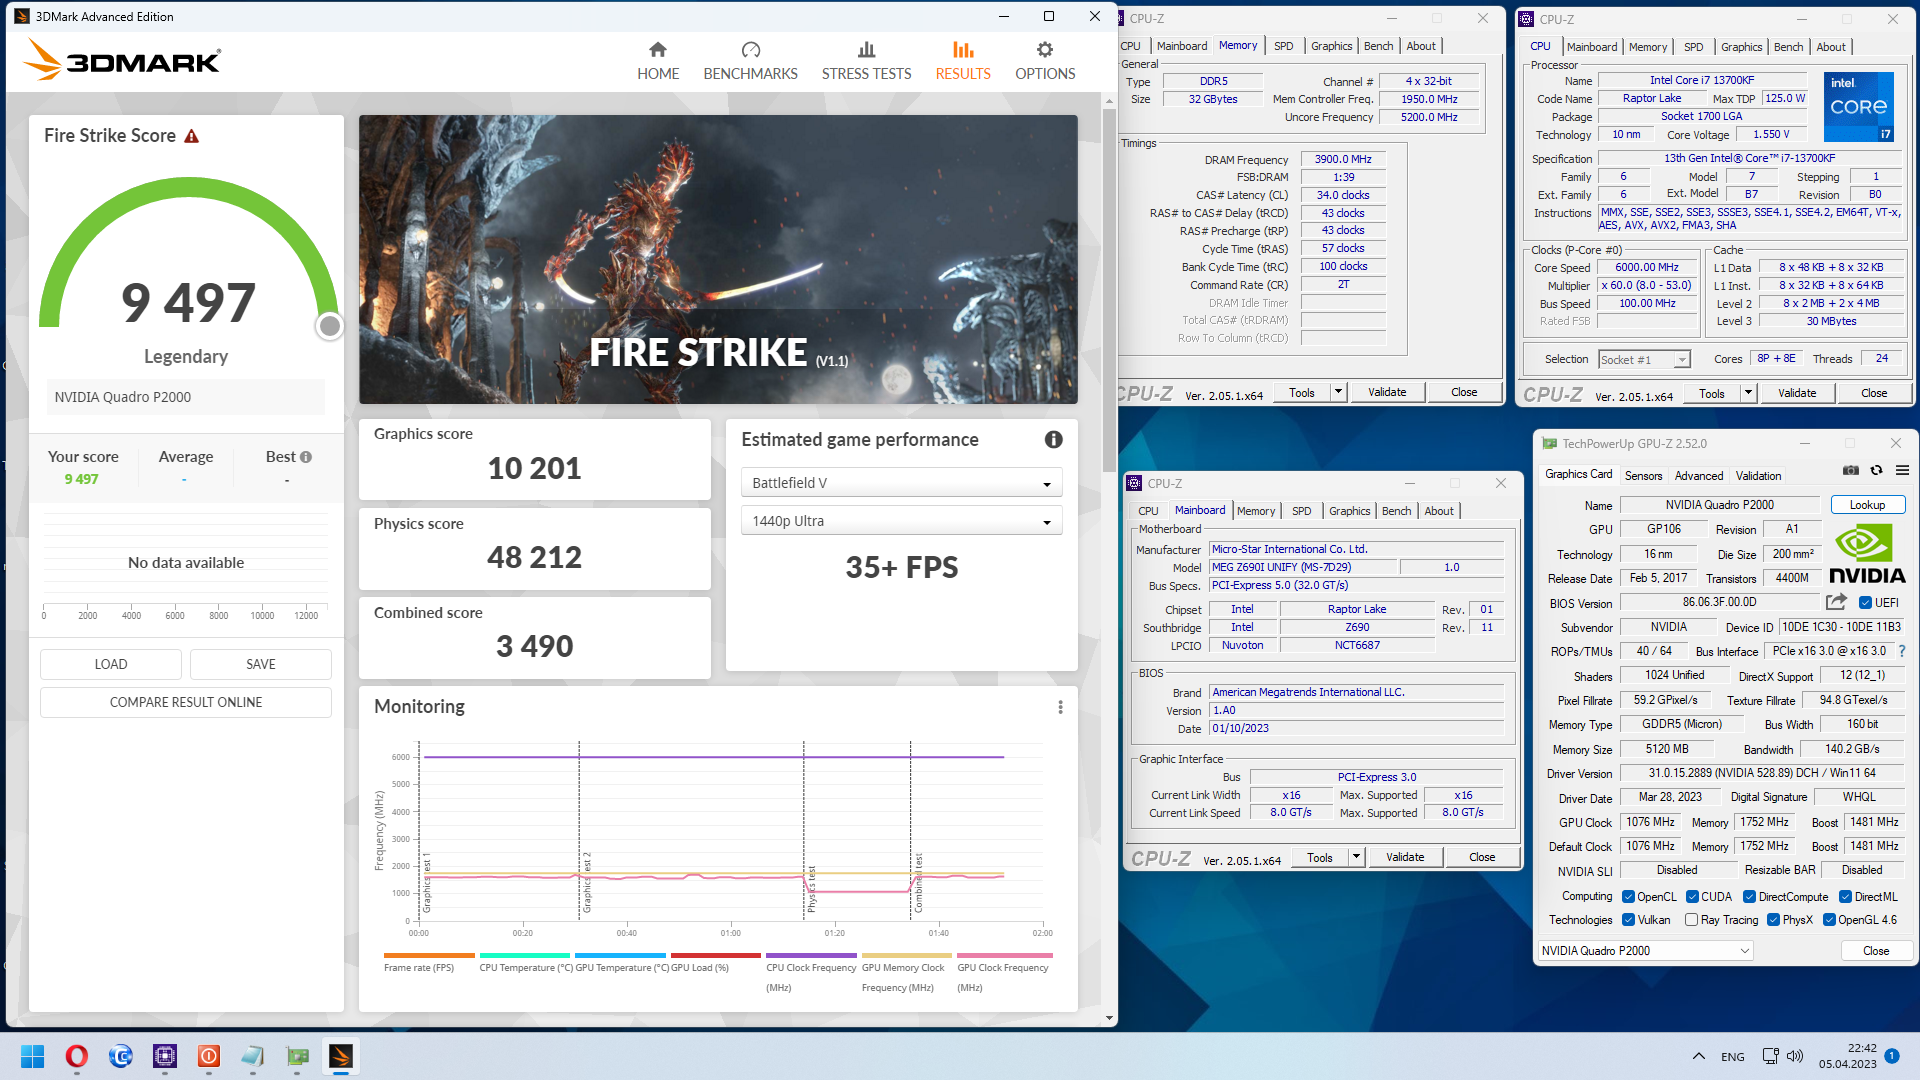Switch to Bench tab in CPU-Z CPU window
The width and height of the screenshot is (1920, 1080).
pos(1788,47)
